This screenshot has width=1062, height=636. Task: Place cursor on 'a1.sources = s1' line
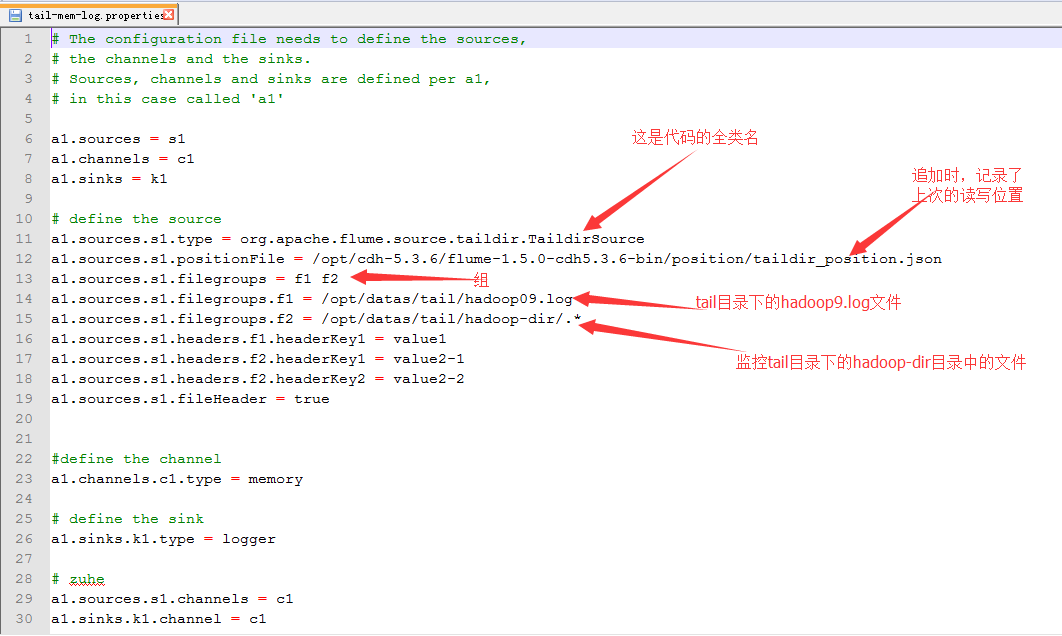click(x=118, y=139)
